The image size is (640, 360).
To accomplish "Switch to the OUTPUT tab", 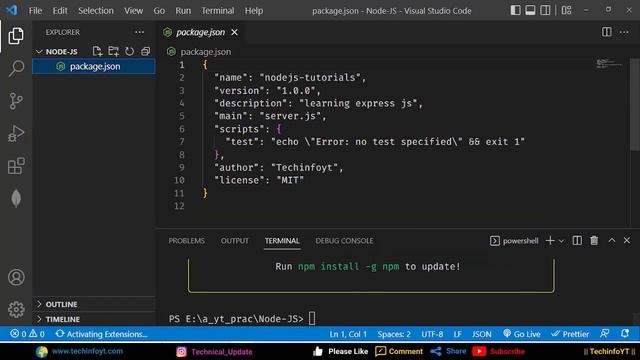I will (x=235, y=241).
